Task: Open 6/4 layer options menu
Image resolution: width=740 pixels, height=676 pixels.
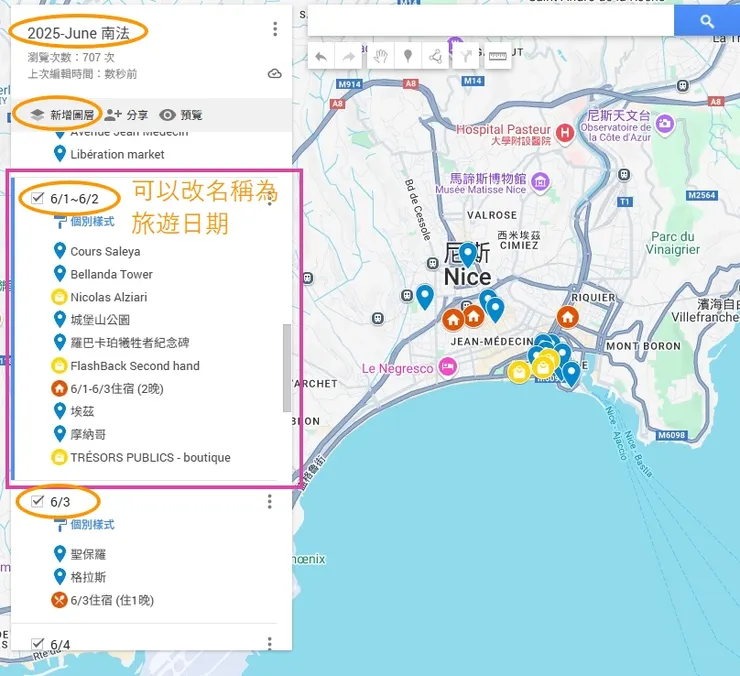Action: [269, 643]
